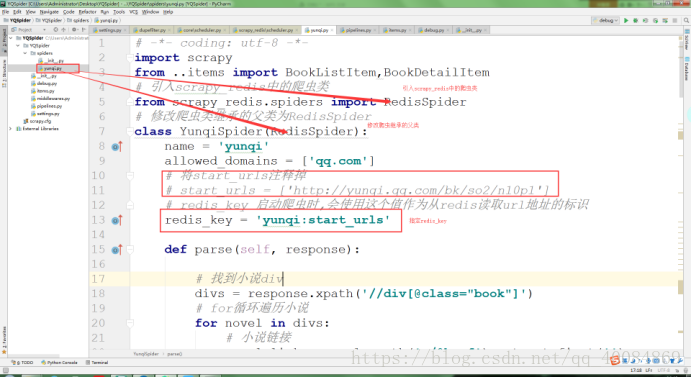This screenshot has height=378, width=692.
Task: Switch to the pipelines.py editor tab
Action: [358, 30]
